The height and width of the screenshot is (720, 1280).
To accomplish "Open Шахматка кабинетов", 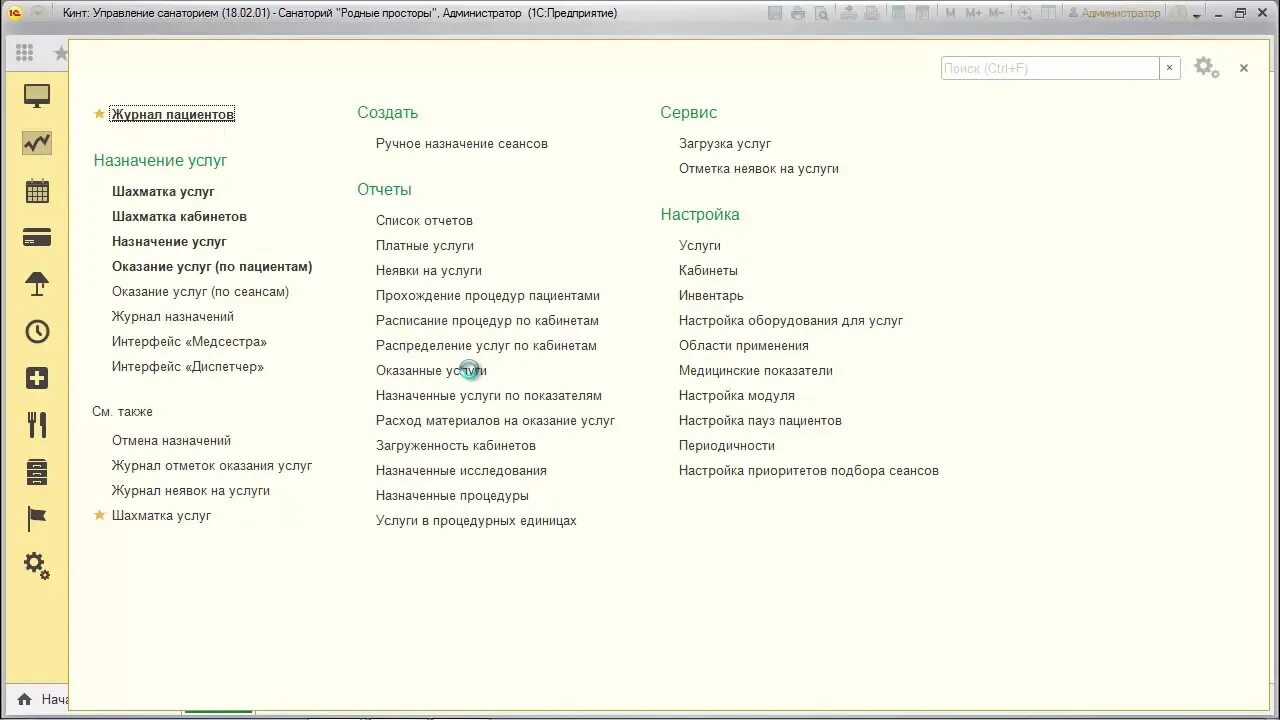I will coord(179,216).
